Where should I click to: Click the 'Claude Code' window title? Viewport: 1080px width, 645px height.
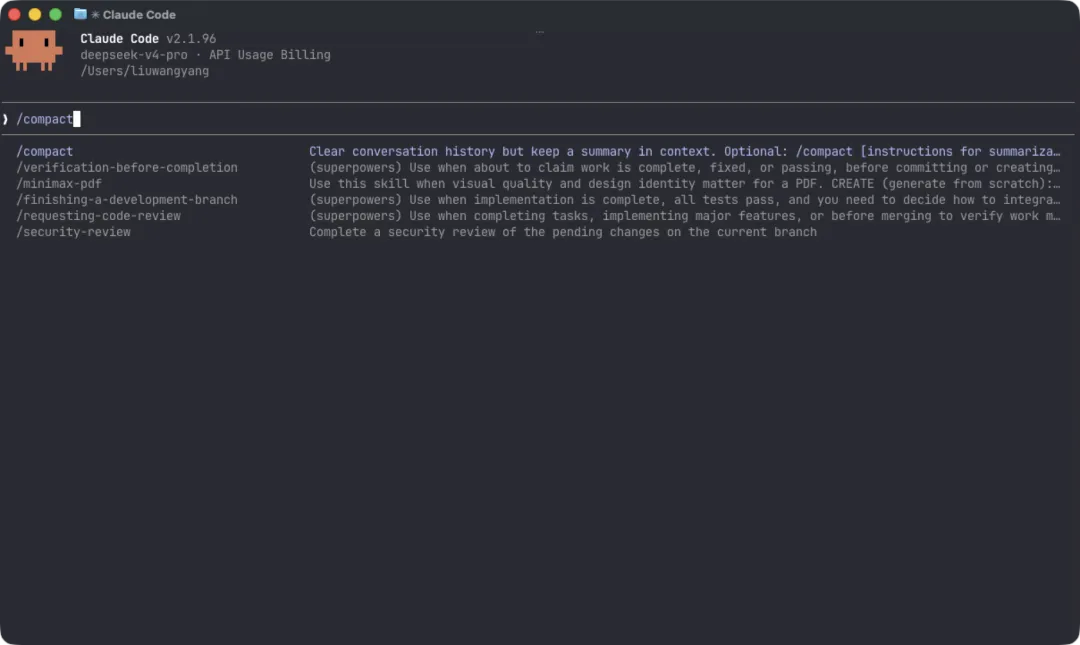[139, 14]
